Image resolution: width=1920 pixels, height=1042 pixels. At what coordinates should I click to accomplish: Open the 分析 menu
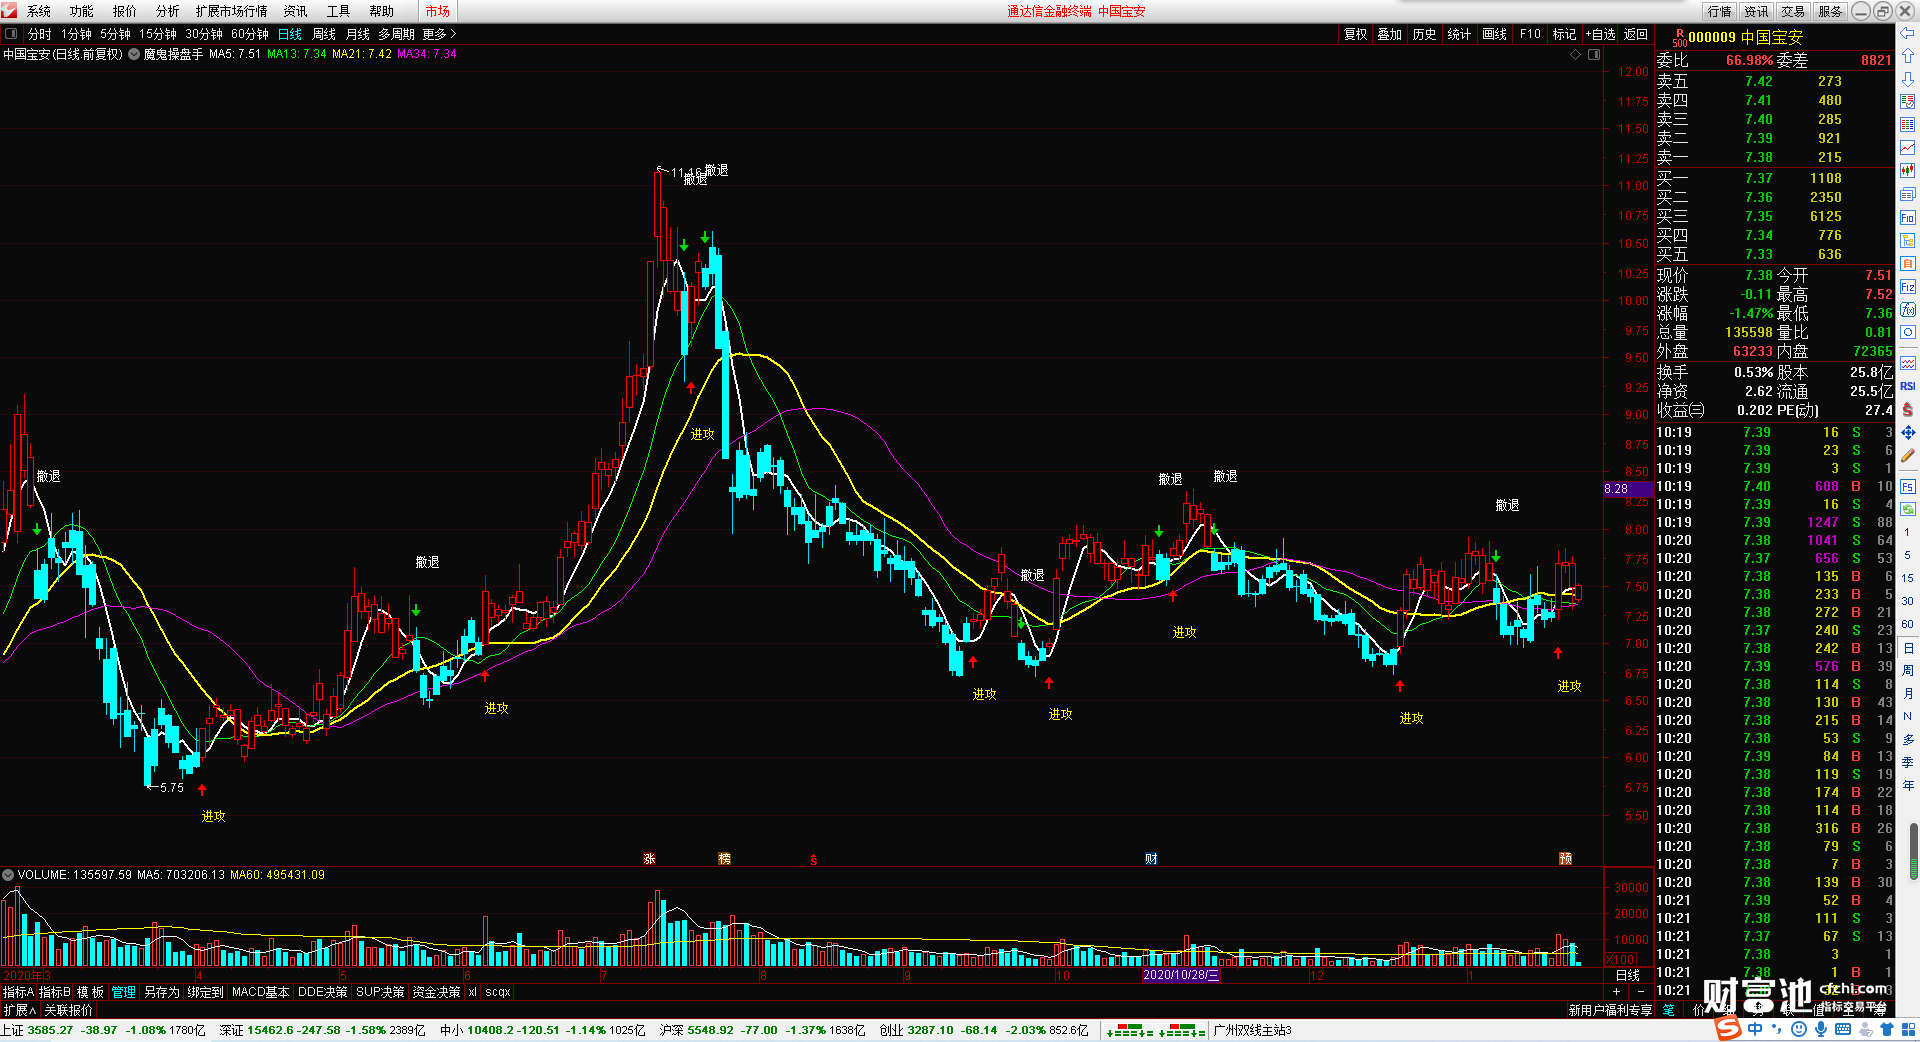pos(168,11)
